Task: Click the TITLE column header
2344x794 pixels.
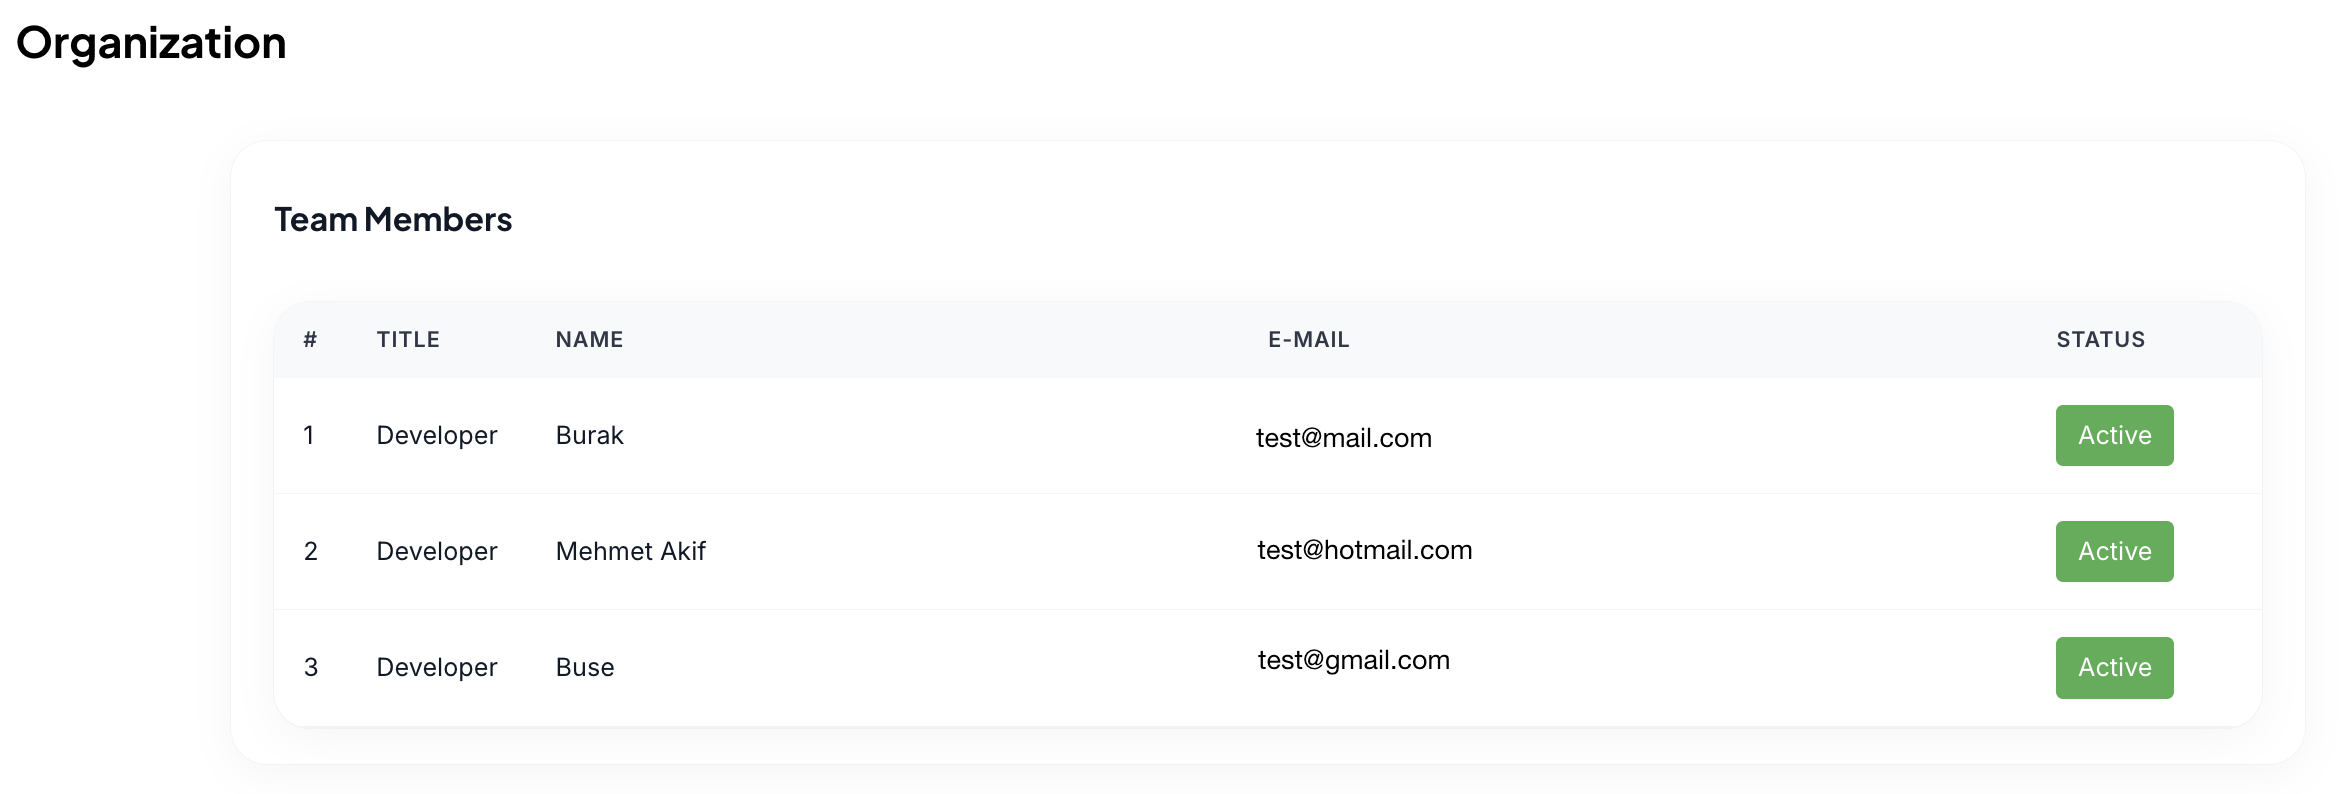Action: [408, 339]
